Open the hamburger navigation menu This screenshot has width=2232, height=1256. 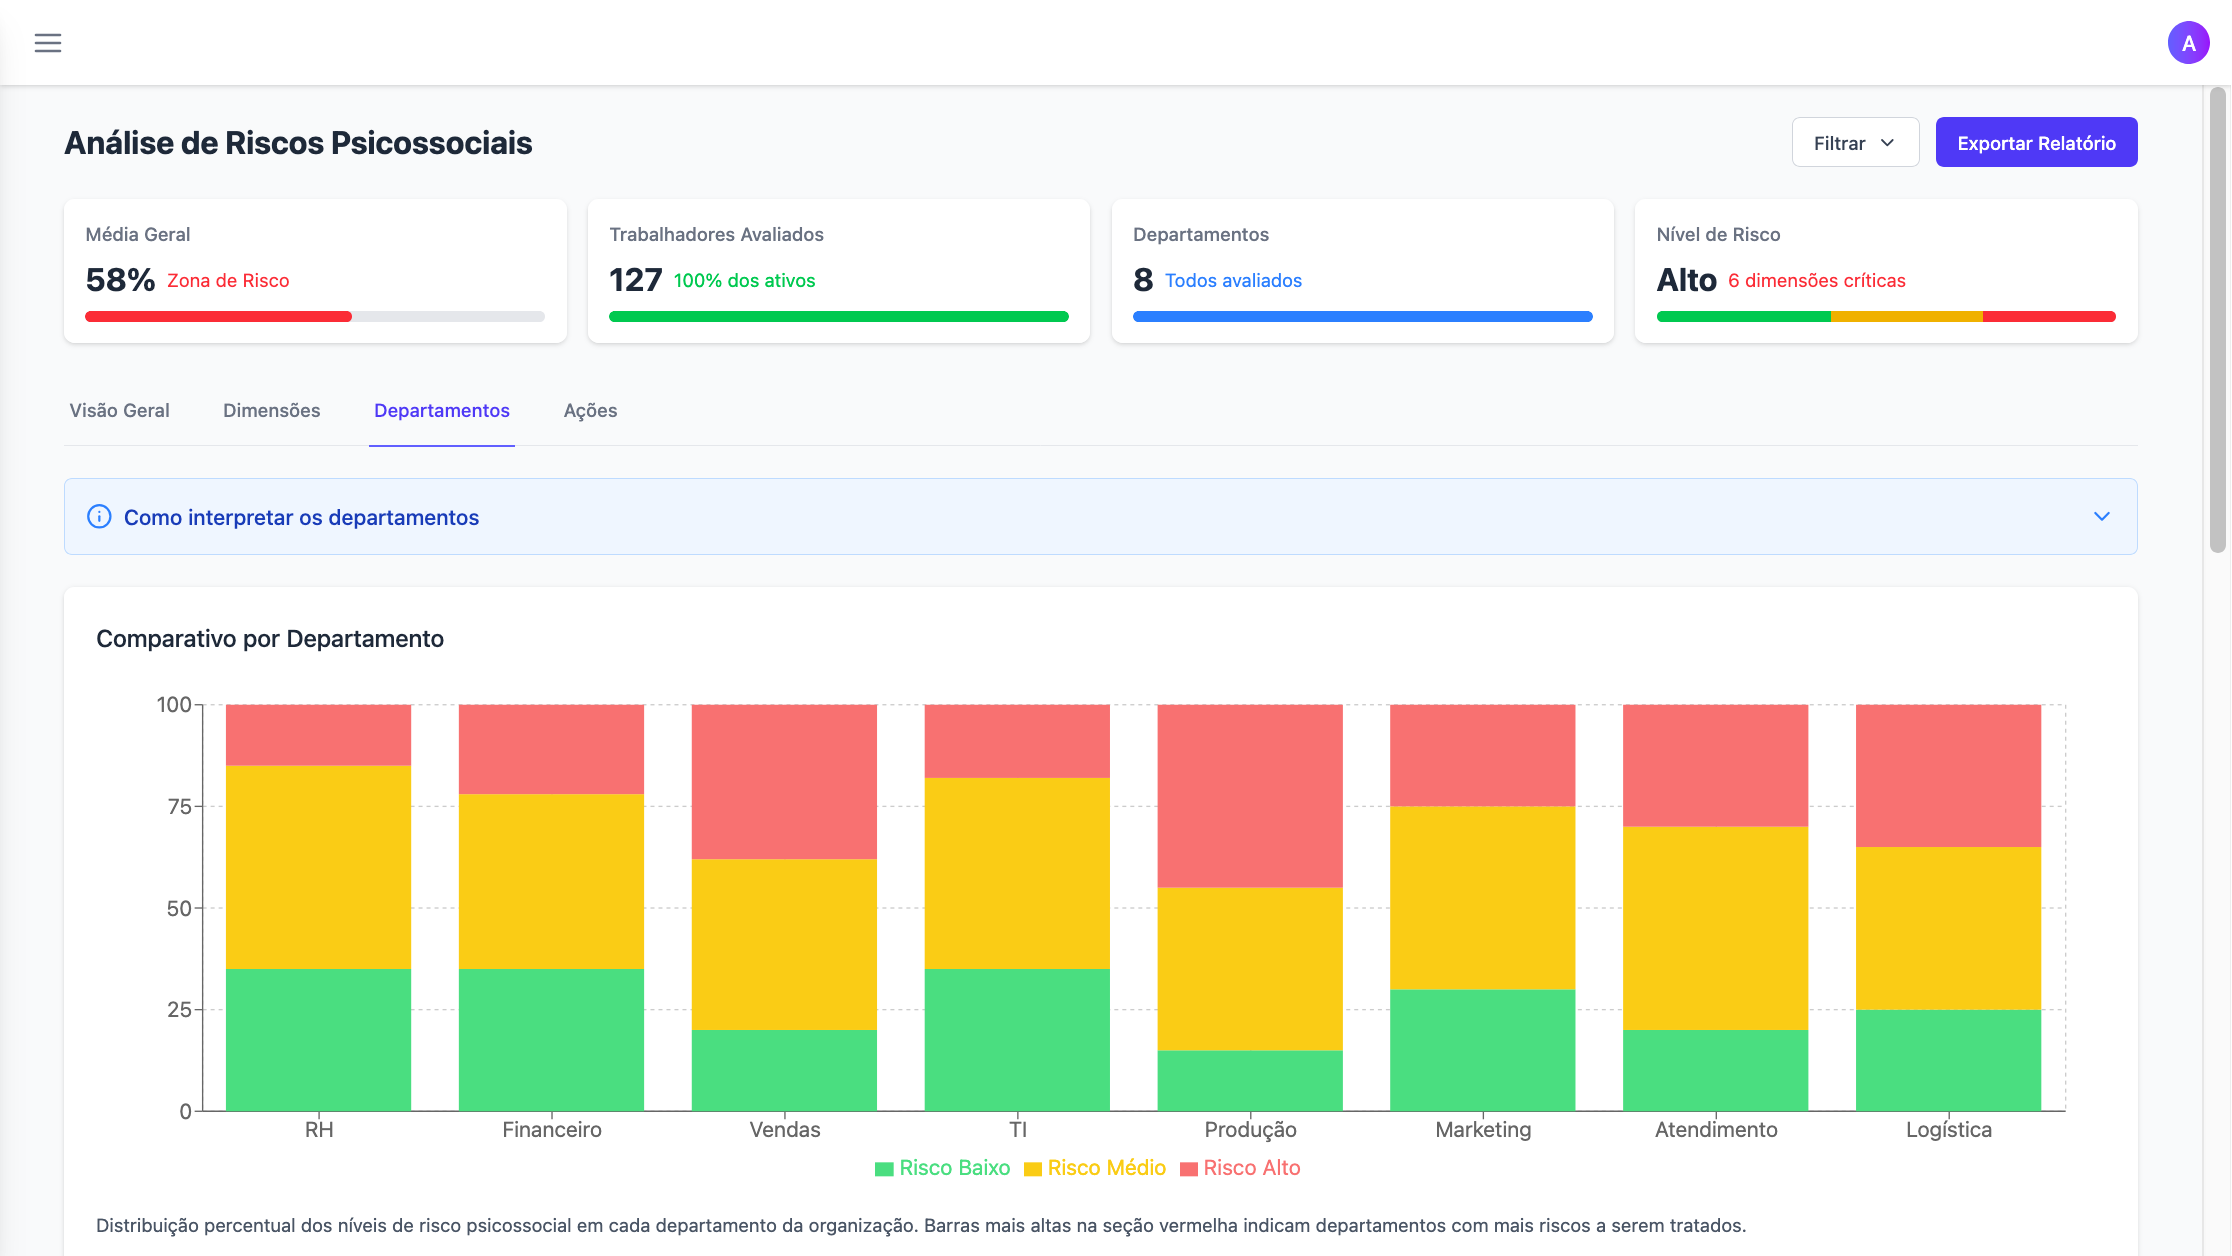pyautogui.click(x=47, y=42)
